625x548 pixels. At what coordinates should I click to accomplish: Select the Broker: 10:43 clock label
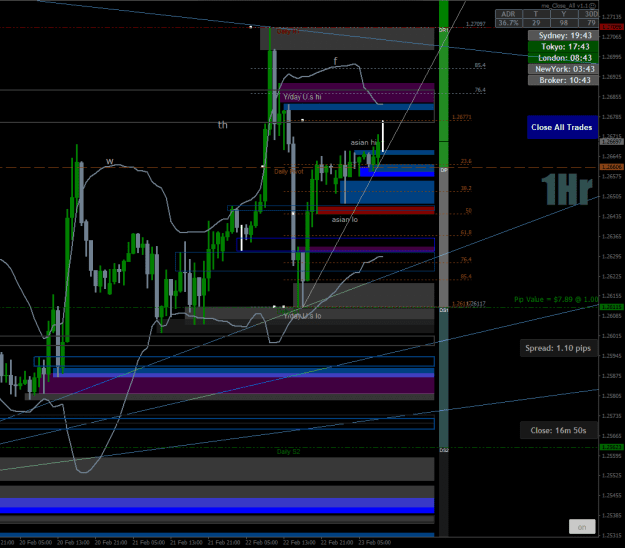[563, 80]
